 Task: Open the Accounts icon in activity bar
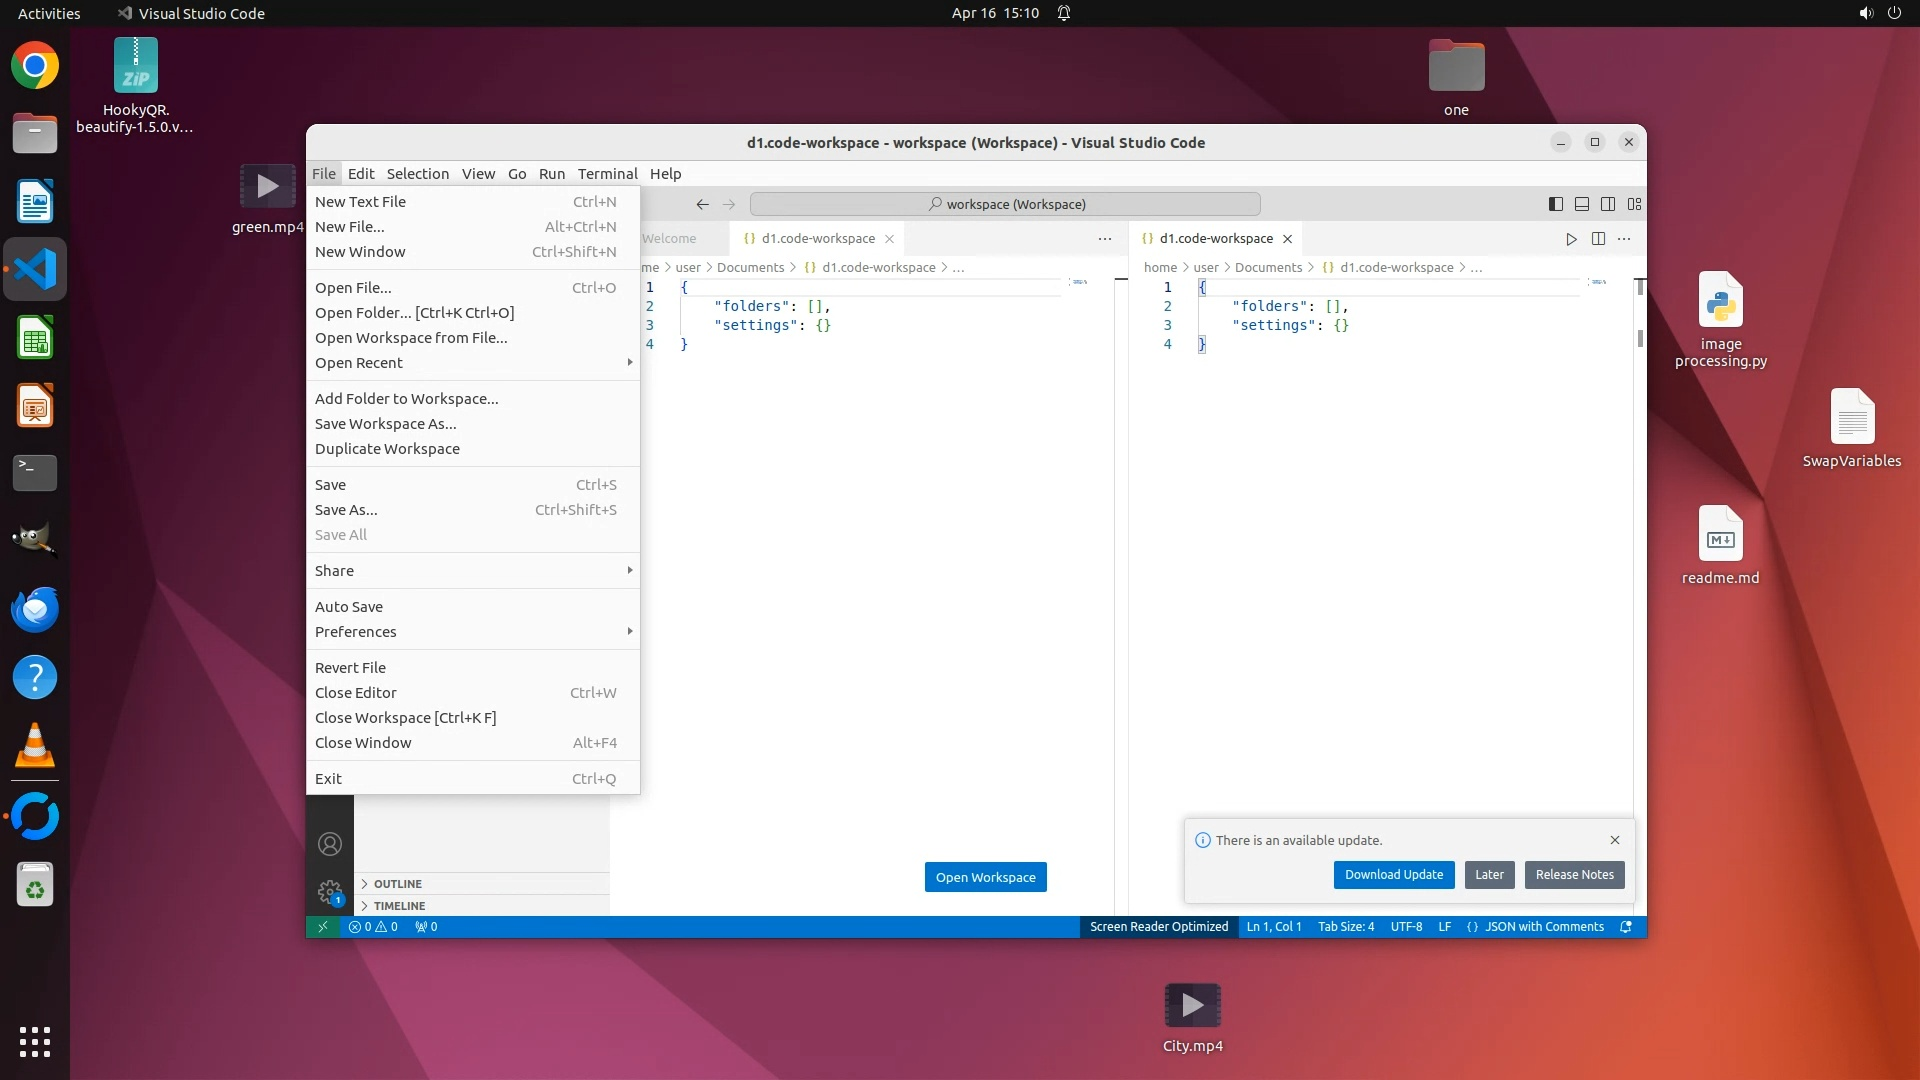tap(330, 844)
